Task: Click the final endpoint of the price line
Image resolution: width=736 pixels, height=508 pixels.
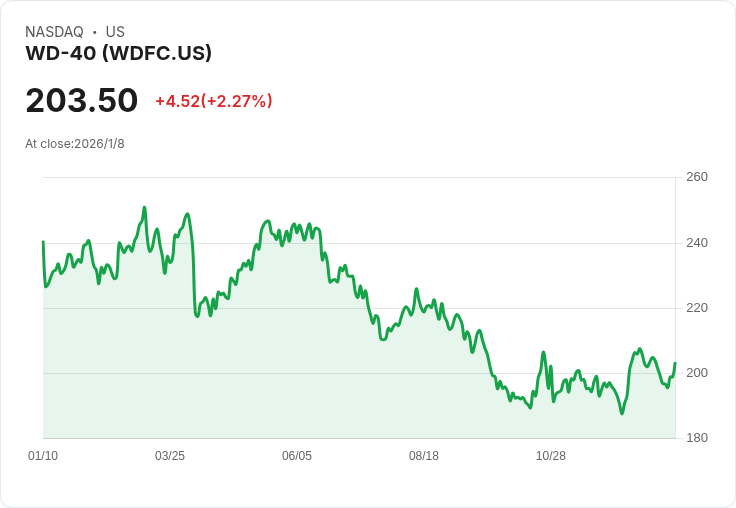Action: point(675,363)
